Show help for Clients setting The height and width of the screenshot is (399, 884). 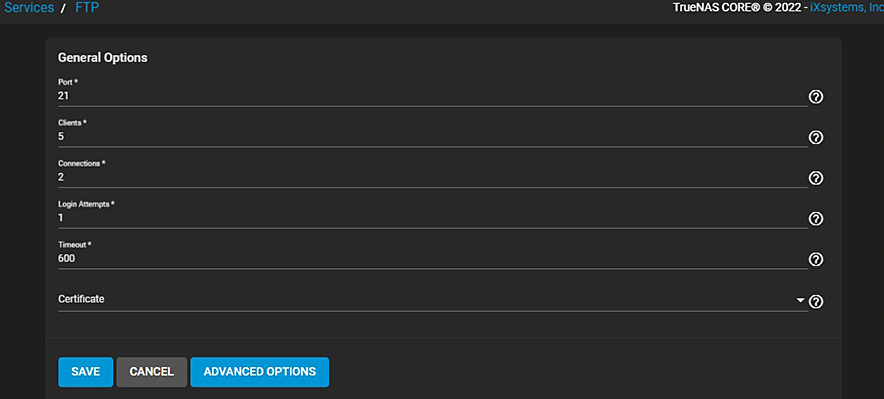coord(816,138)
